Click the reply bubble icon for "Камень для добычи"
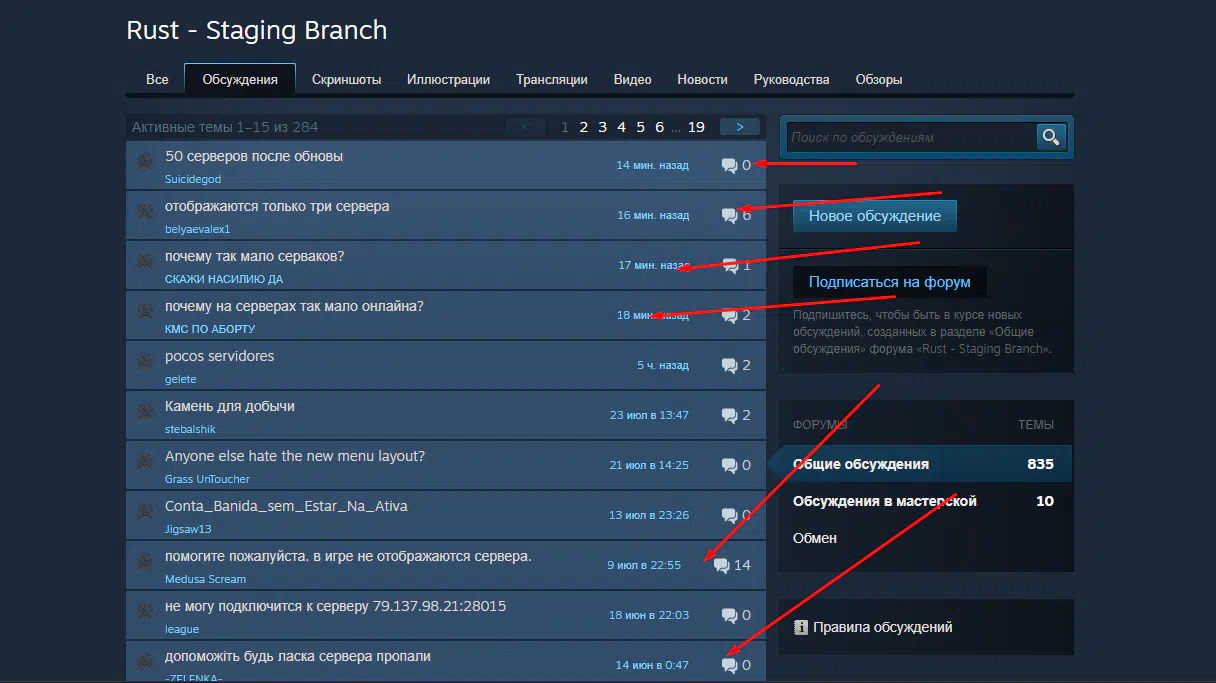The image size is (1216, 683). coord(729,416)
